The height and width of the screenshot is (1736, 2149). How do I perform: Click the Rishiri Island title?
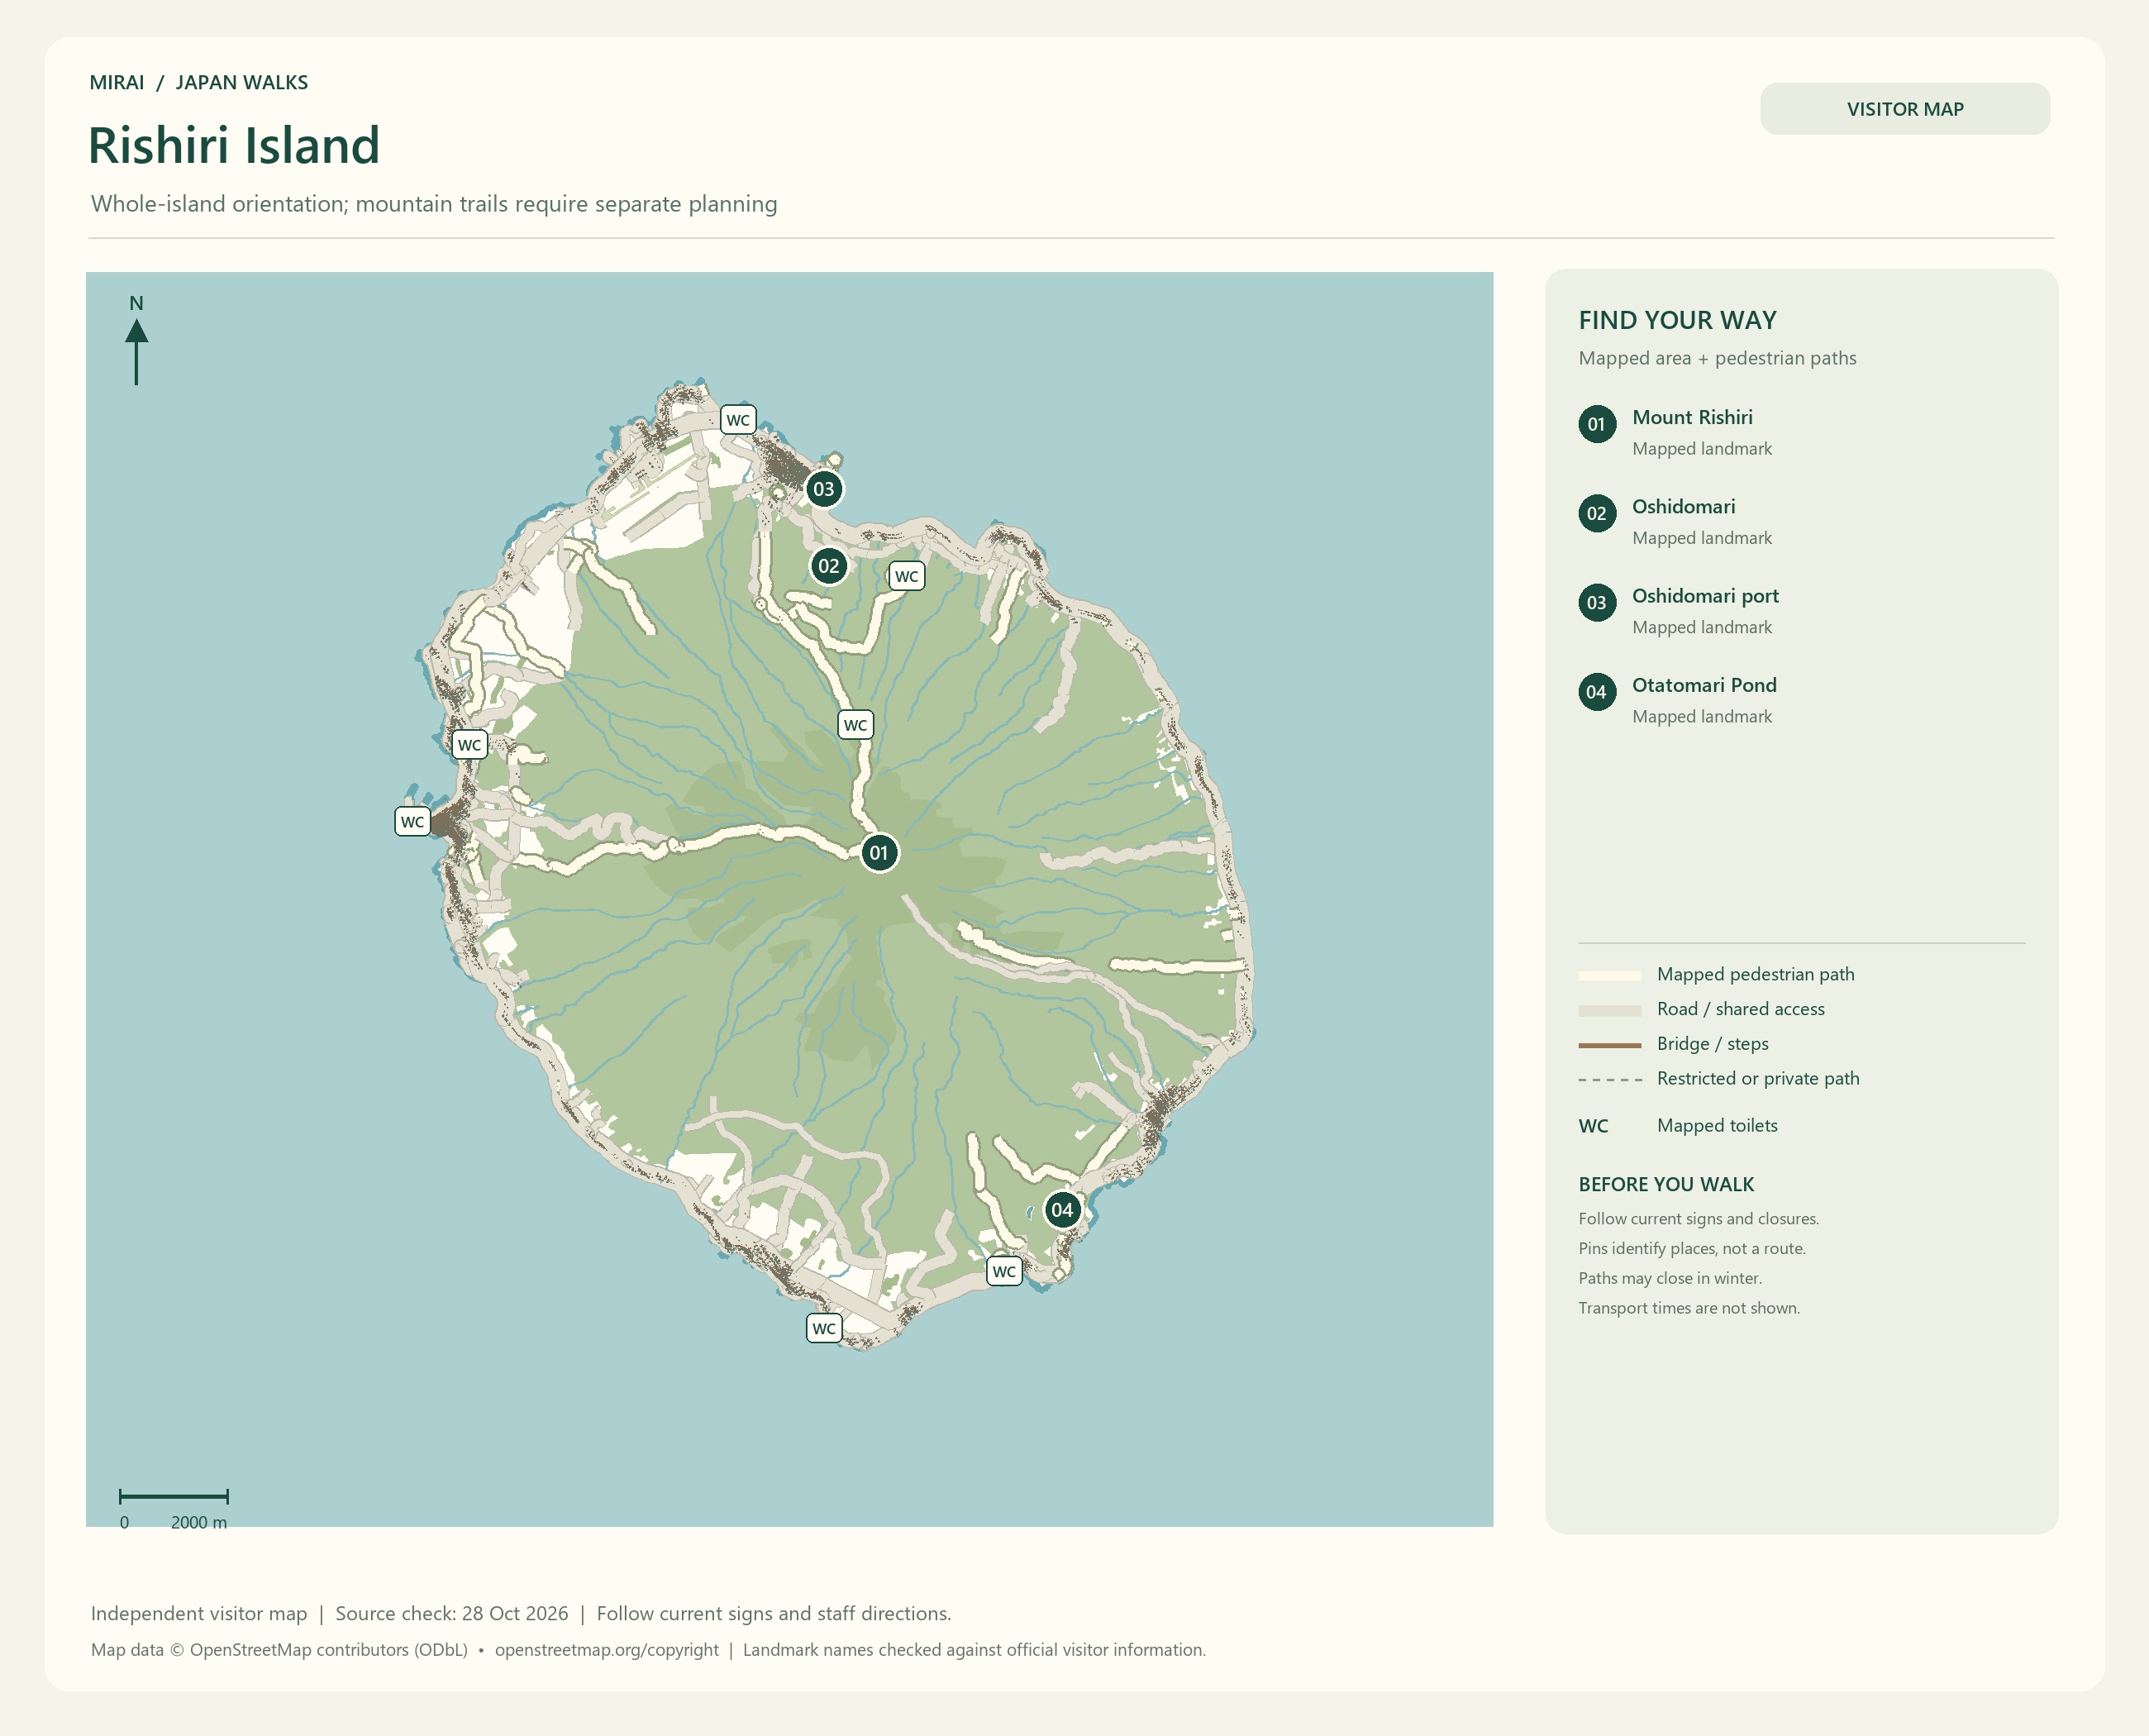pos(234,145)
